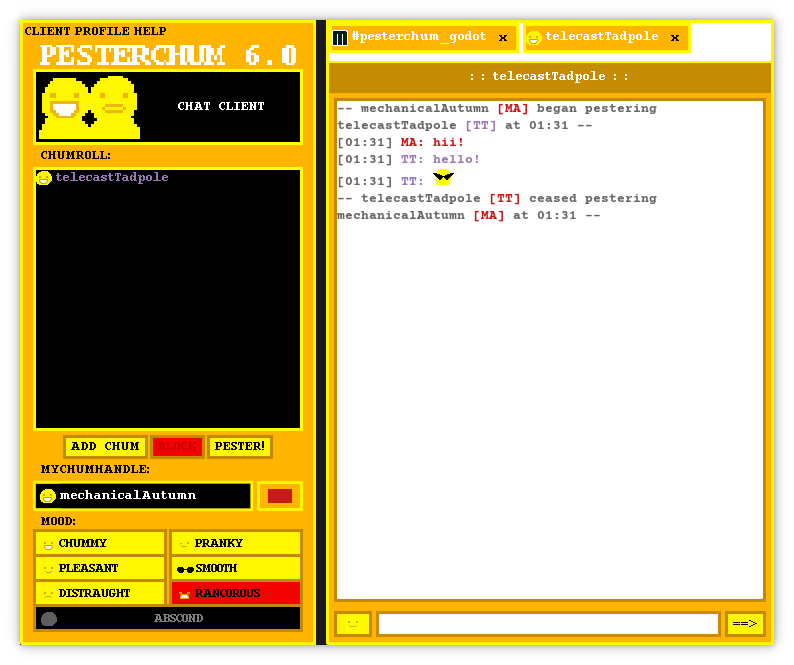The image size is (794, 665).
Task: Click the 'TT: hello!' chat message
Action: pos(440,160)
